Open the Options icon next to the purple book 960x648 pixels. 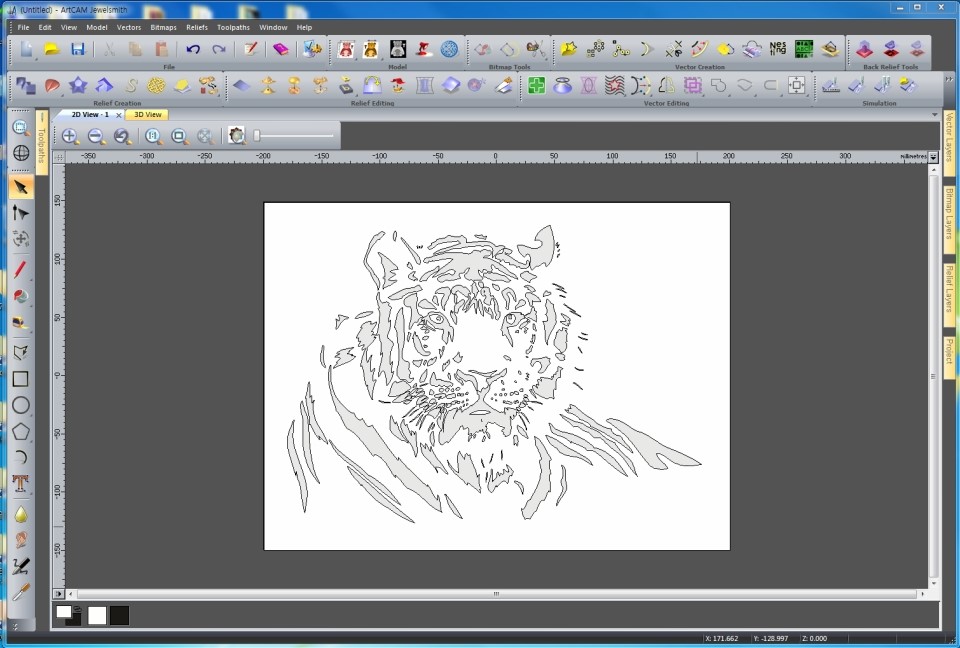(x=312, y=49)
